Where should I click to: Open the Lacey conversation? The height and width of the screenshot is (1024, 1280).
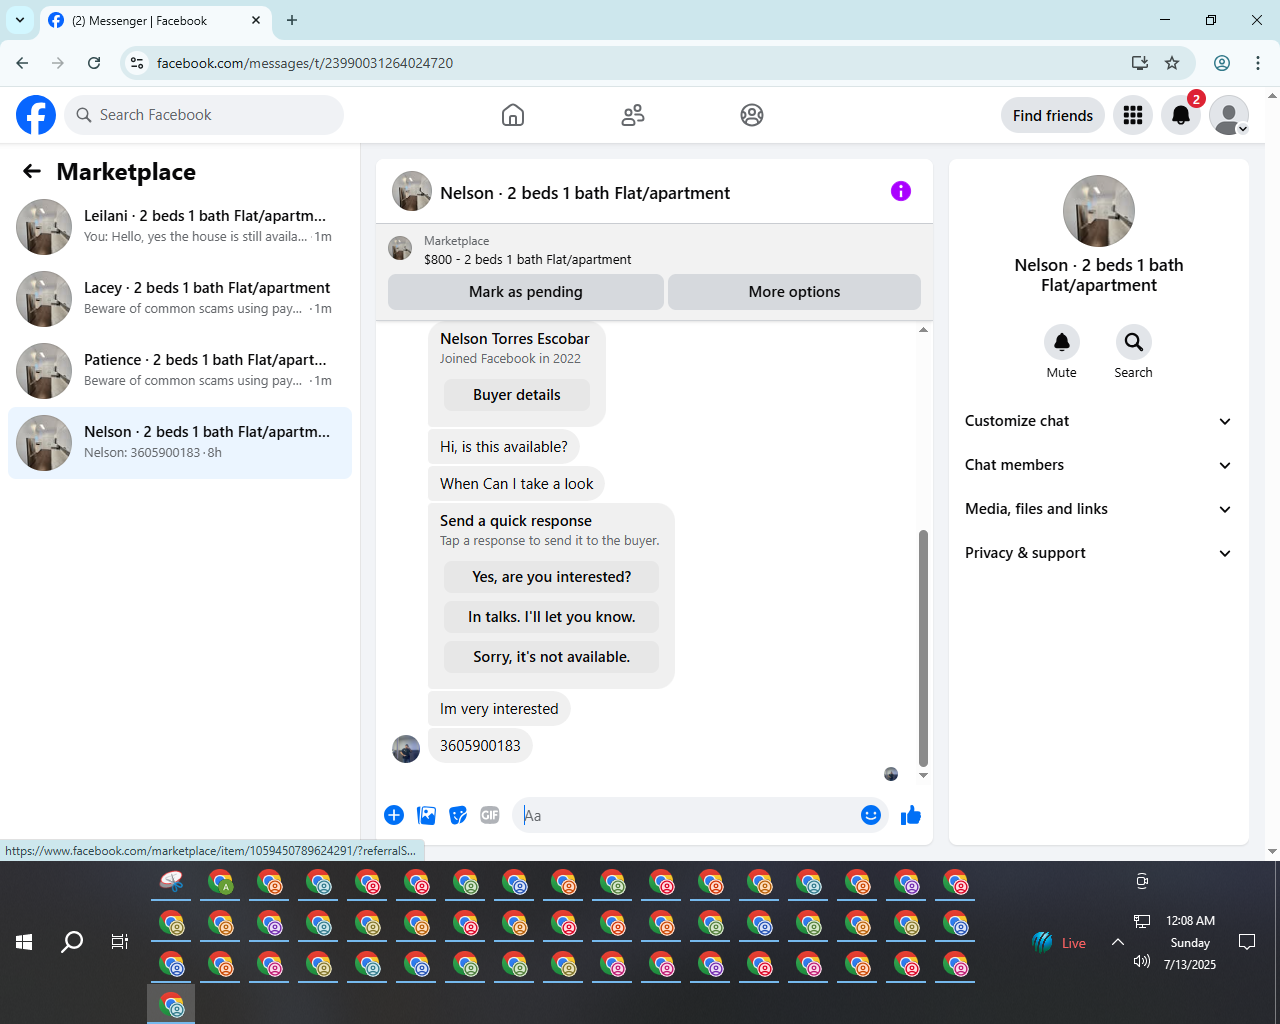click(x=180, y=299)
